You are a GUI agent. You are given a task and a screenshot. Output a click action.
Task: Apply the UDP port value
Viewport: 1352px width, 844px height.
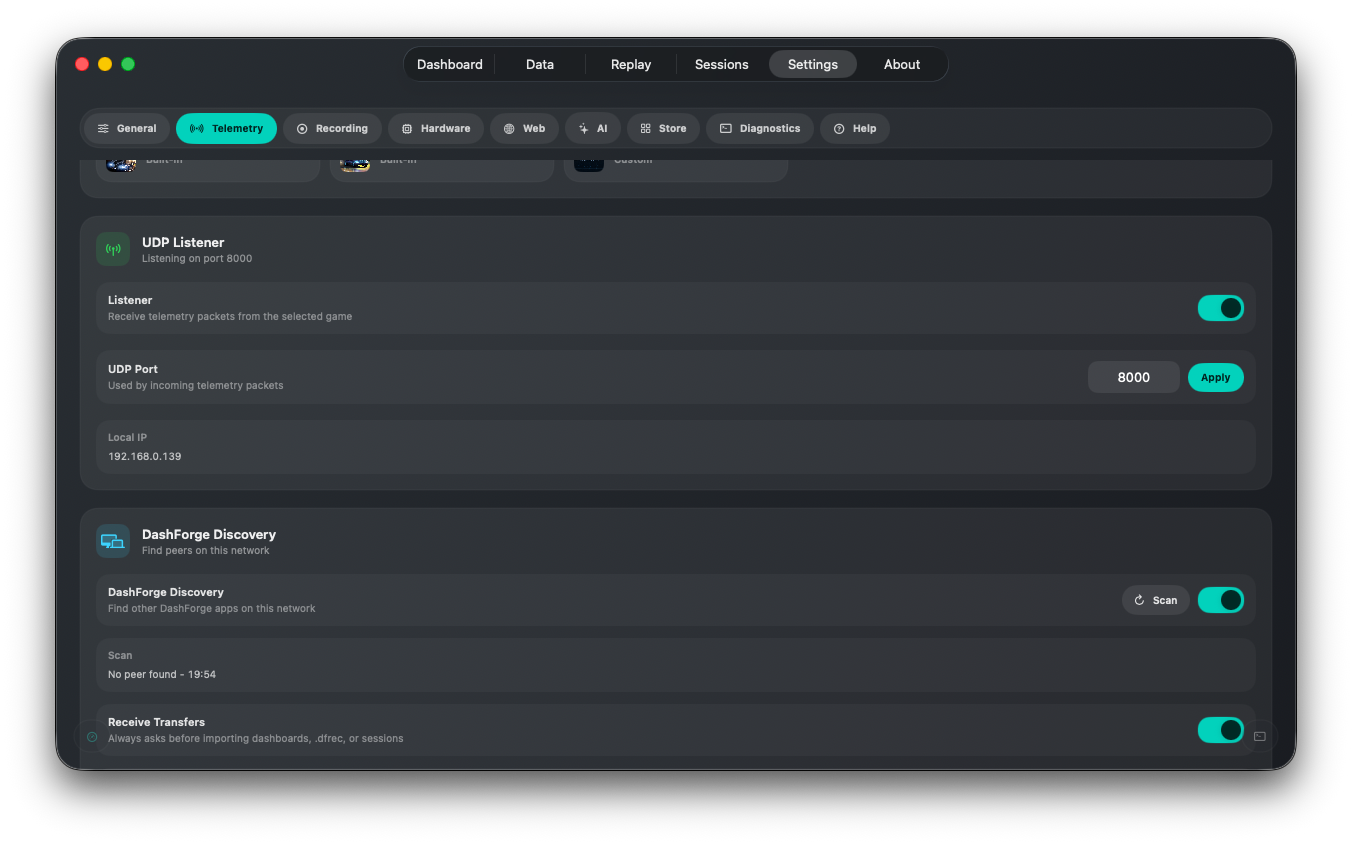tap(1216, 377)
